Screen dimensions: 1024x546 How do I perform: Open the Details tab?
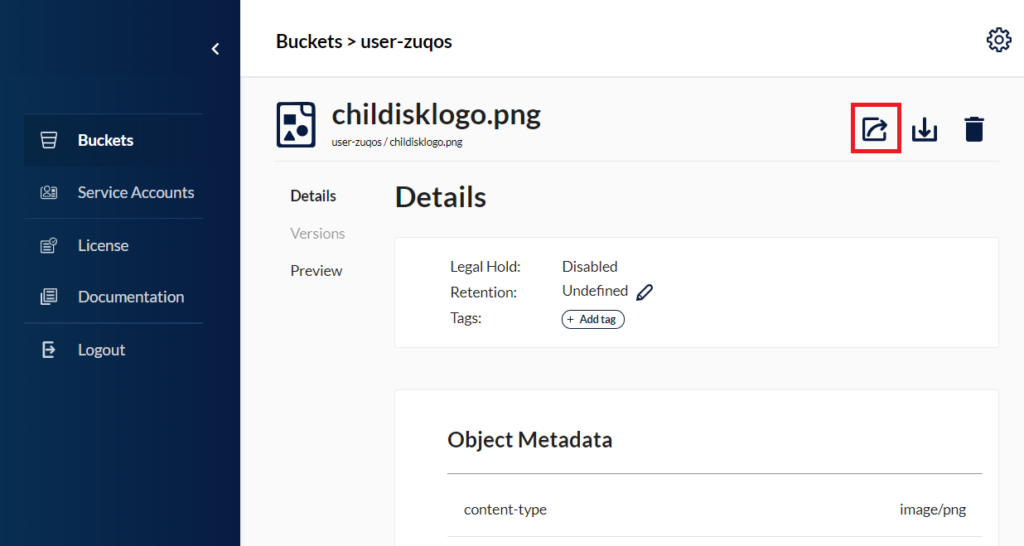point(313,196)
